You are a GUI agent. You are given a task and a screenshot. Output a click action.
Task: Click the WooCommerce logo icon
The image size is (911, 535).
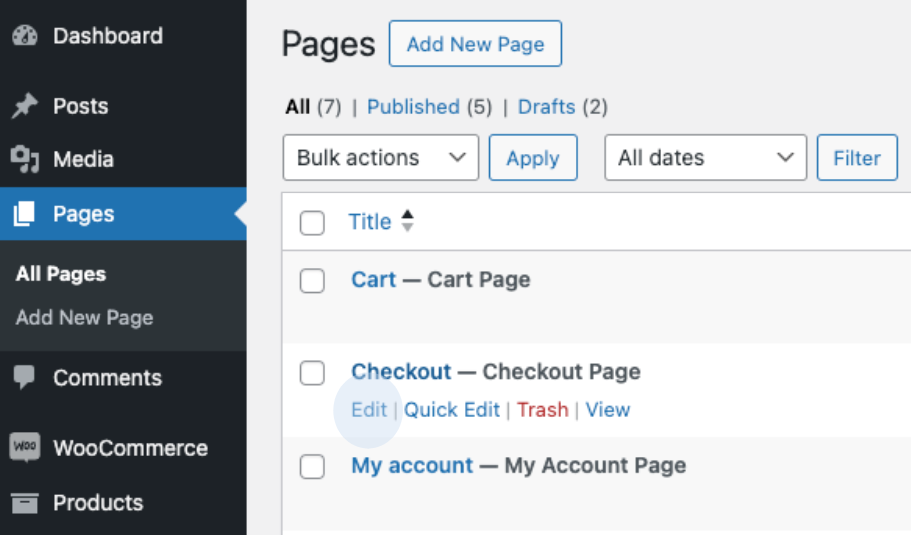tap(24, 448)
